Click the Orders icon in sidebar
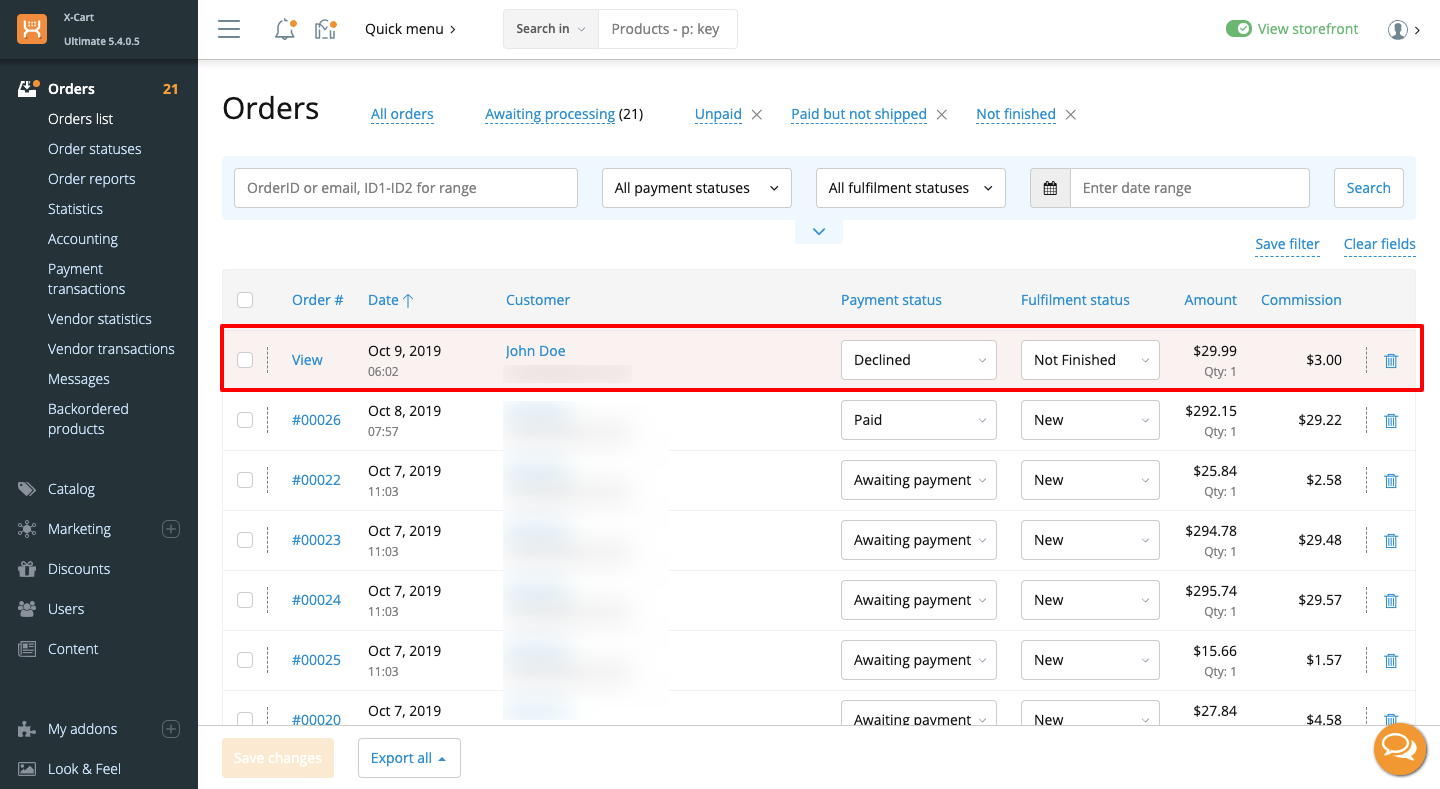The width and height of the screenshot is (1440, 789). pos(28,88)
